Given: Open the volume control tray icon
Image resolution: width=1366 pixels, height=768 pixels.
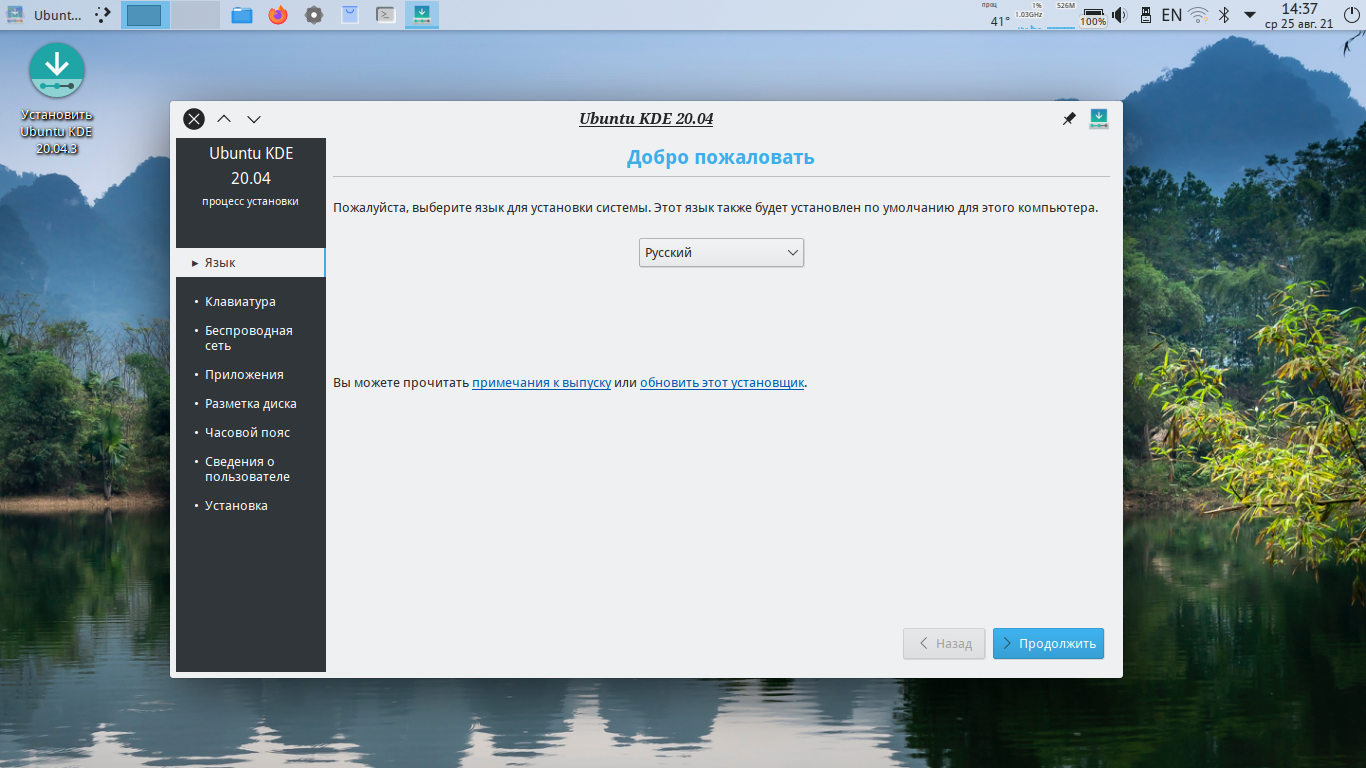Looking at the screenshot, I should [x=1119, y=15].
